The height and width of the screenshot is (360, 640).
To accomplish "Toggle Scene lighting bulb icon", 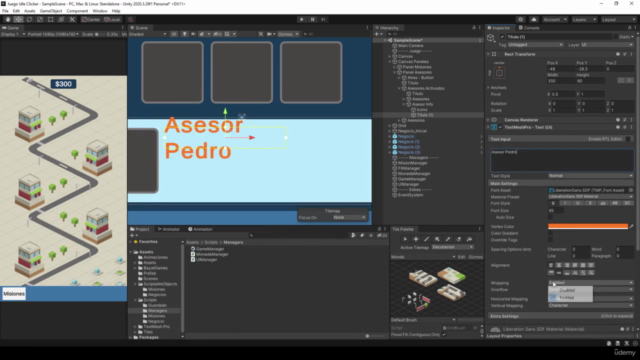I will 184,34.
